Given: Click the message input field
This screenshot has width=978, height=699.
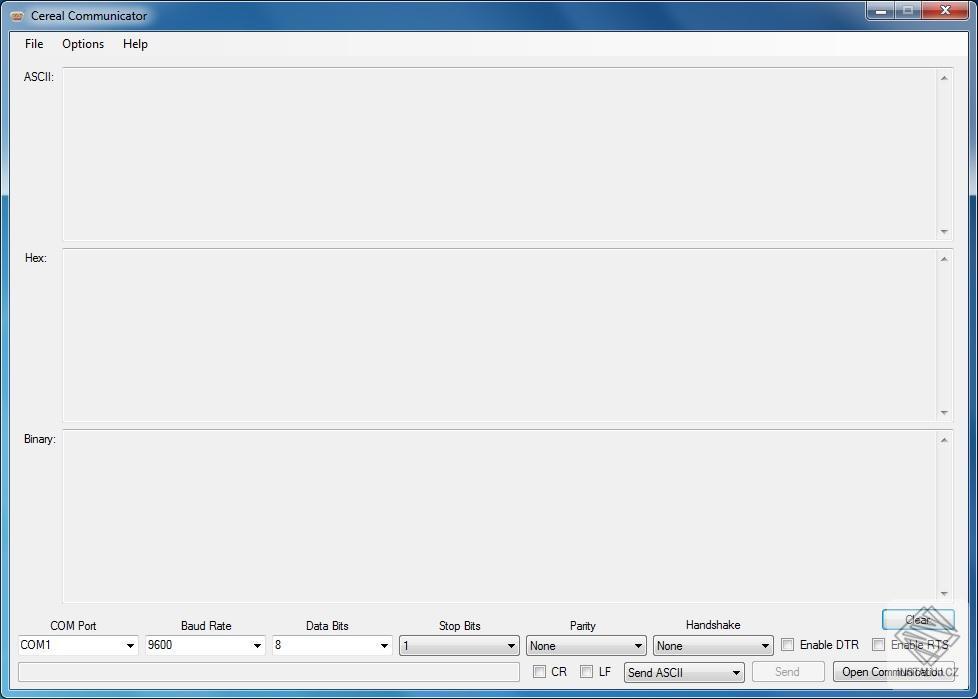Looking at the screenshot, I should (269, 672).
